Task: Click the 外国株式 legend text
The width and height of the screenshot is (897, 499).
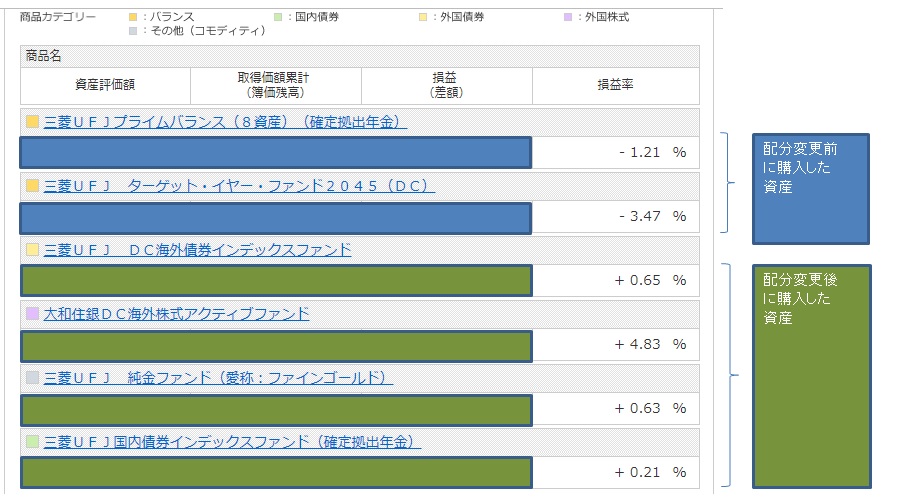Action: [607, 17]
